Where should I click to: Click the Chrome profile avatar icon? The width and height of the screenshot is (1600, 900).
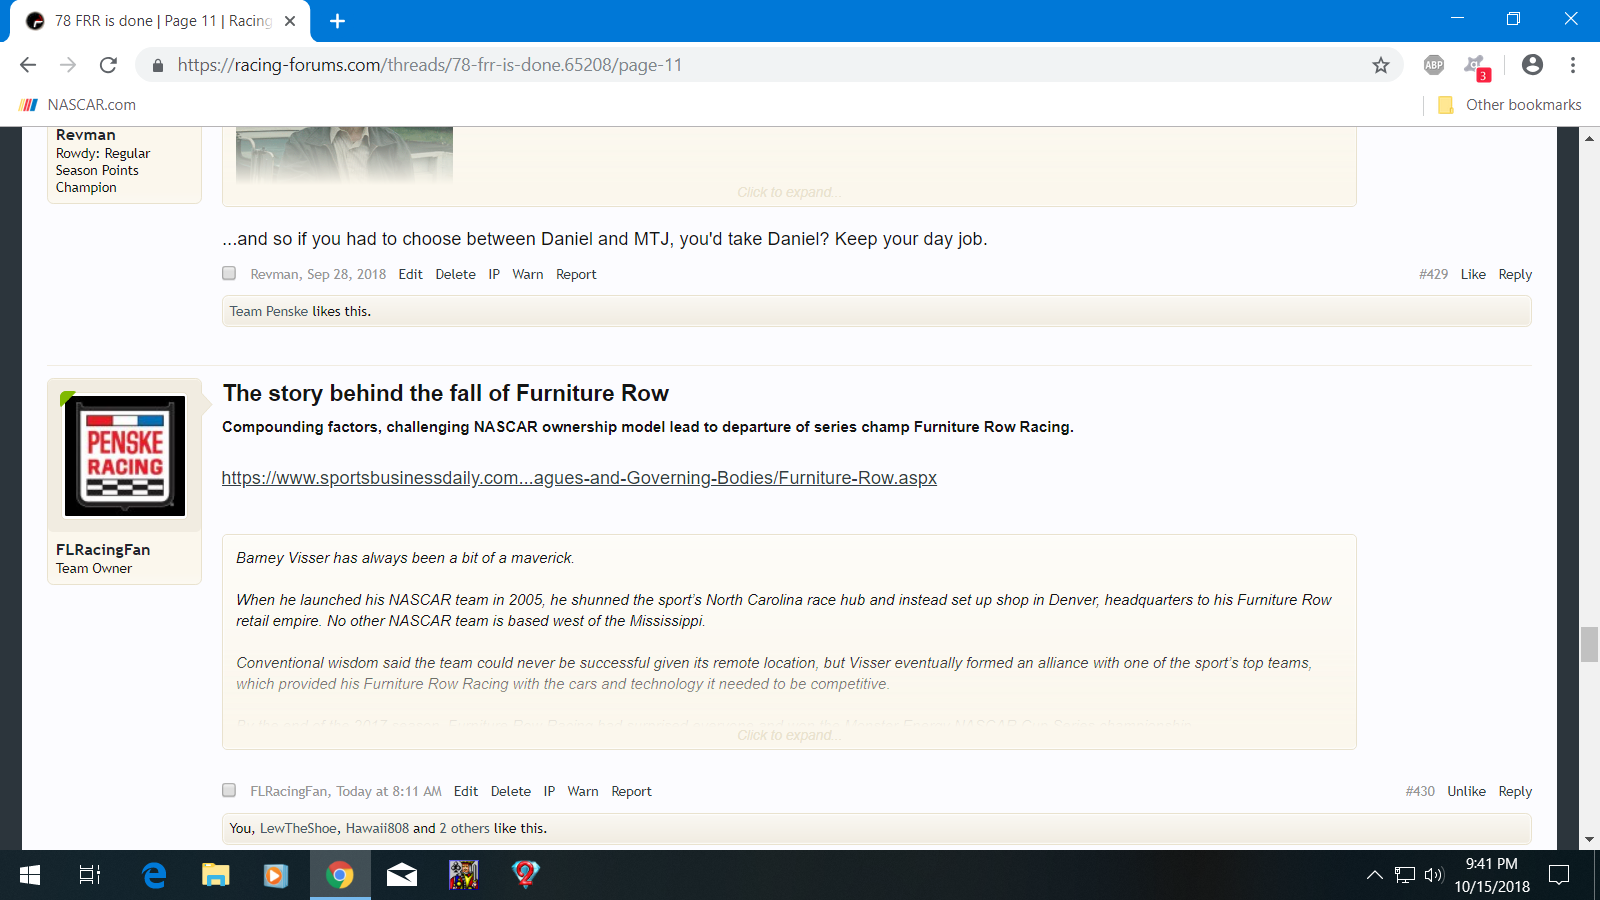click(1531, 65)
